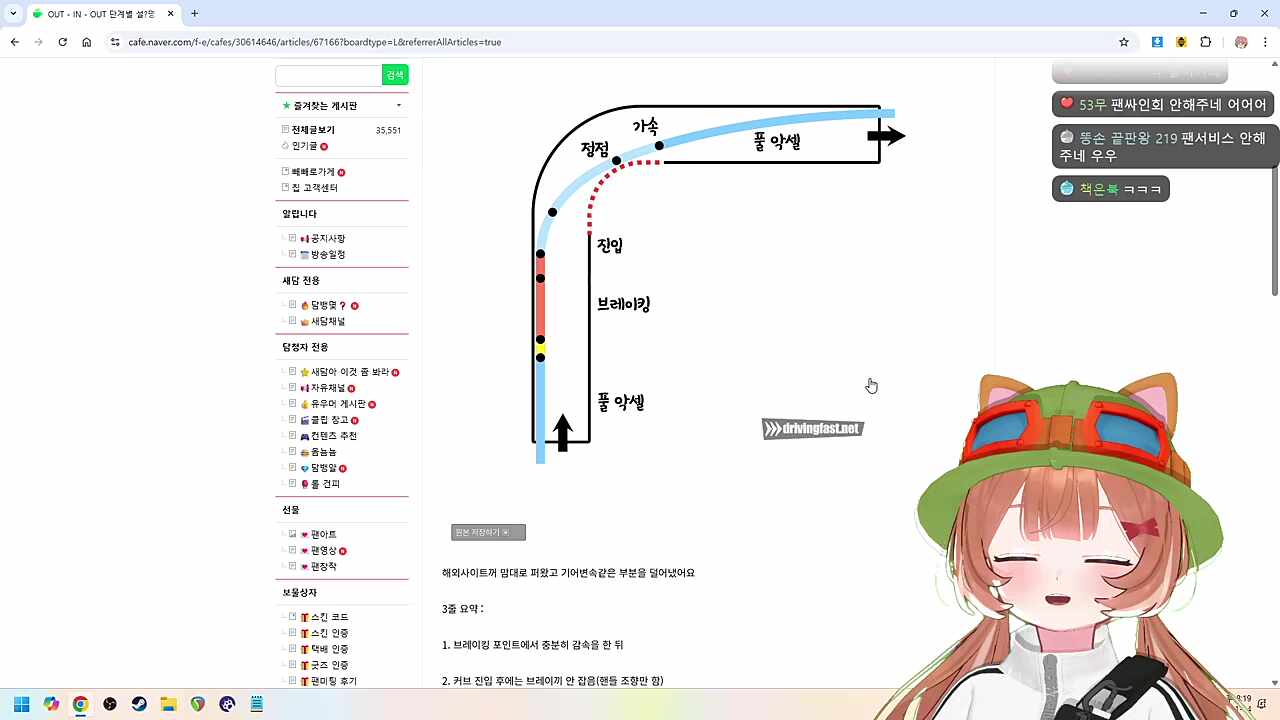Expand the 즐겨찾는 게시판 dropdown

click(399, 105)
